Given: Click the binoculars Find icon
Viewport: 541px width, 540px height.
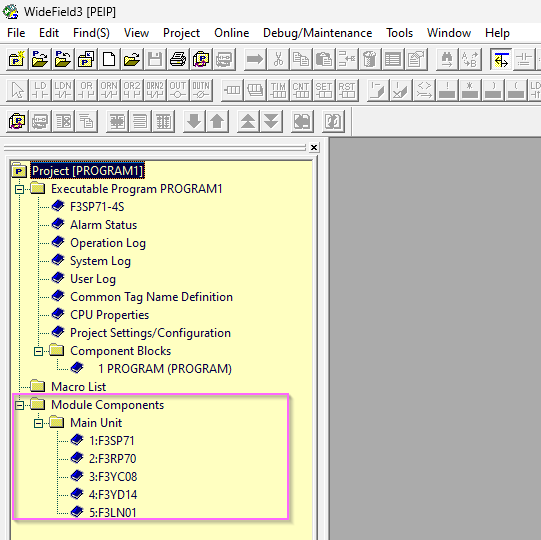Looking at the screenshot, I should pos(447,59).
